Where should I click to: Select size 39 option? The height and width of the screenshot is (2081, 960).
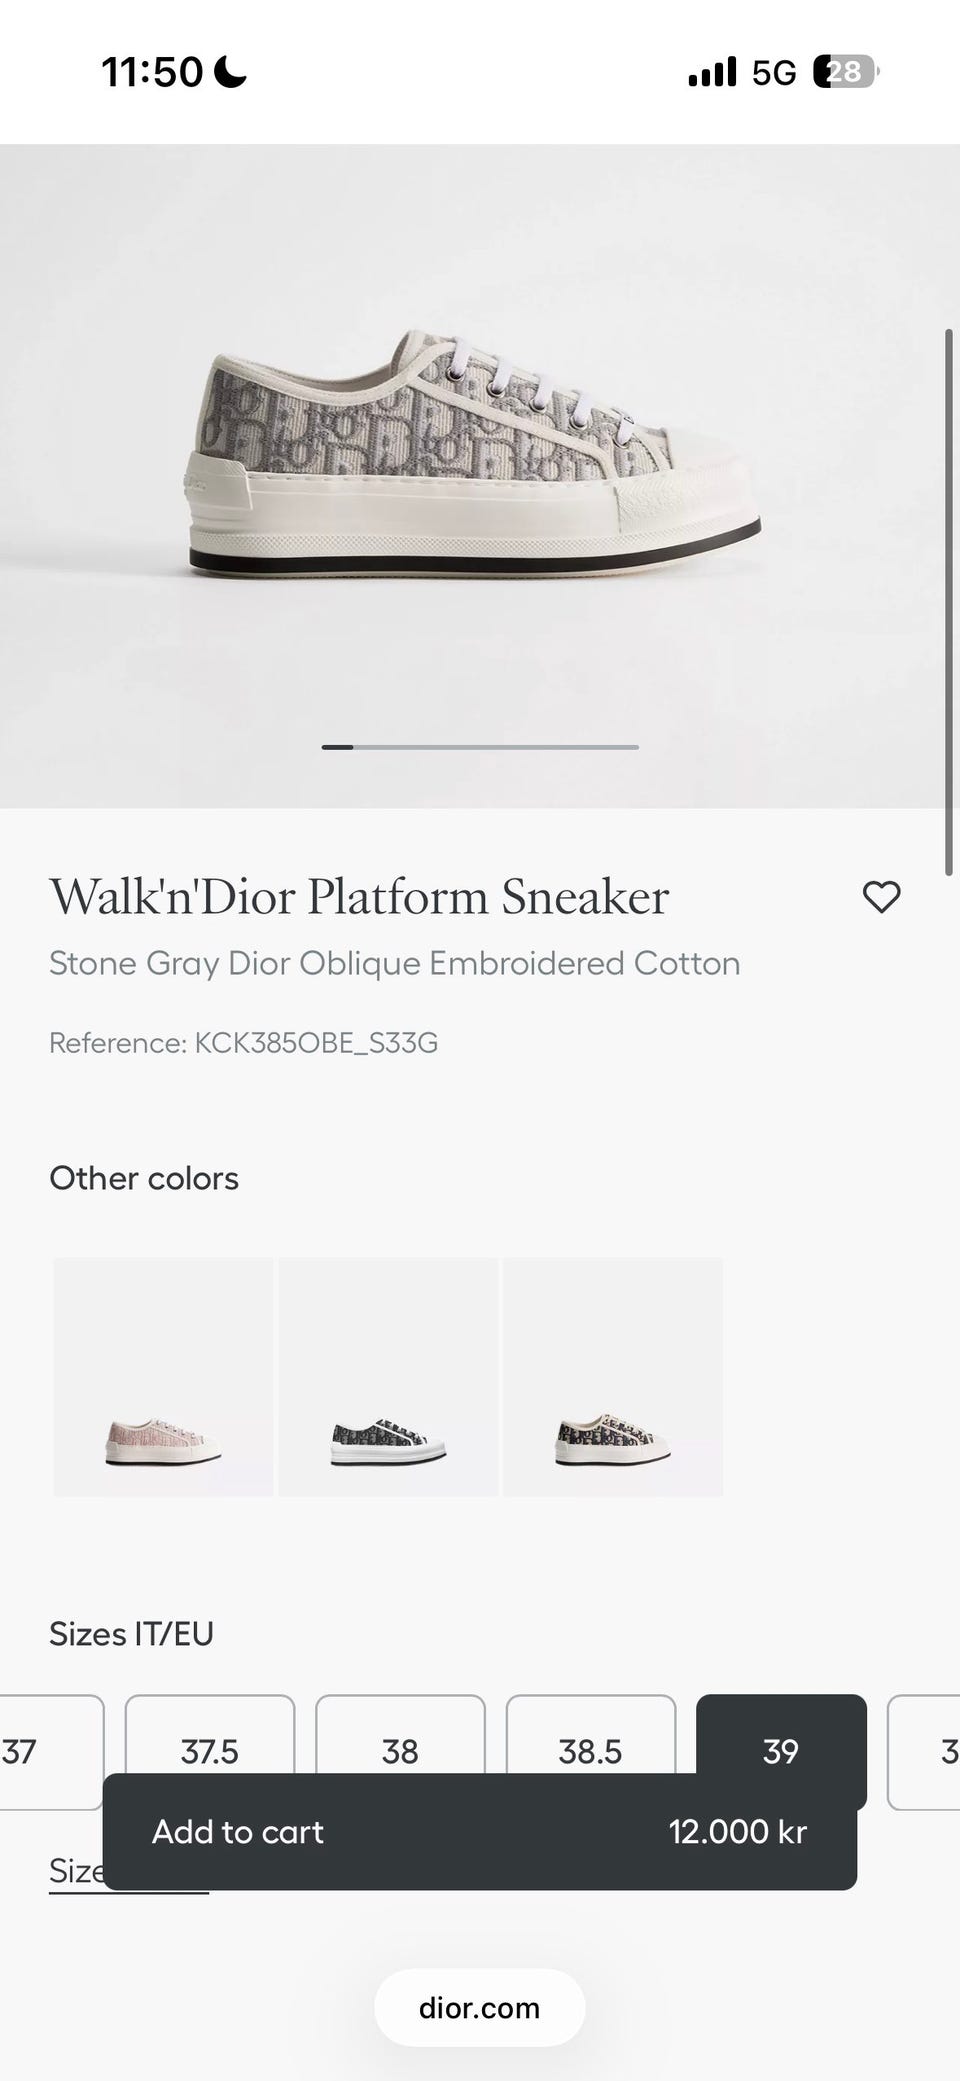tap(781, 1751)
